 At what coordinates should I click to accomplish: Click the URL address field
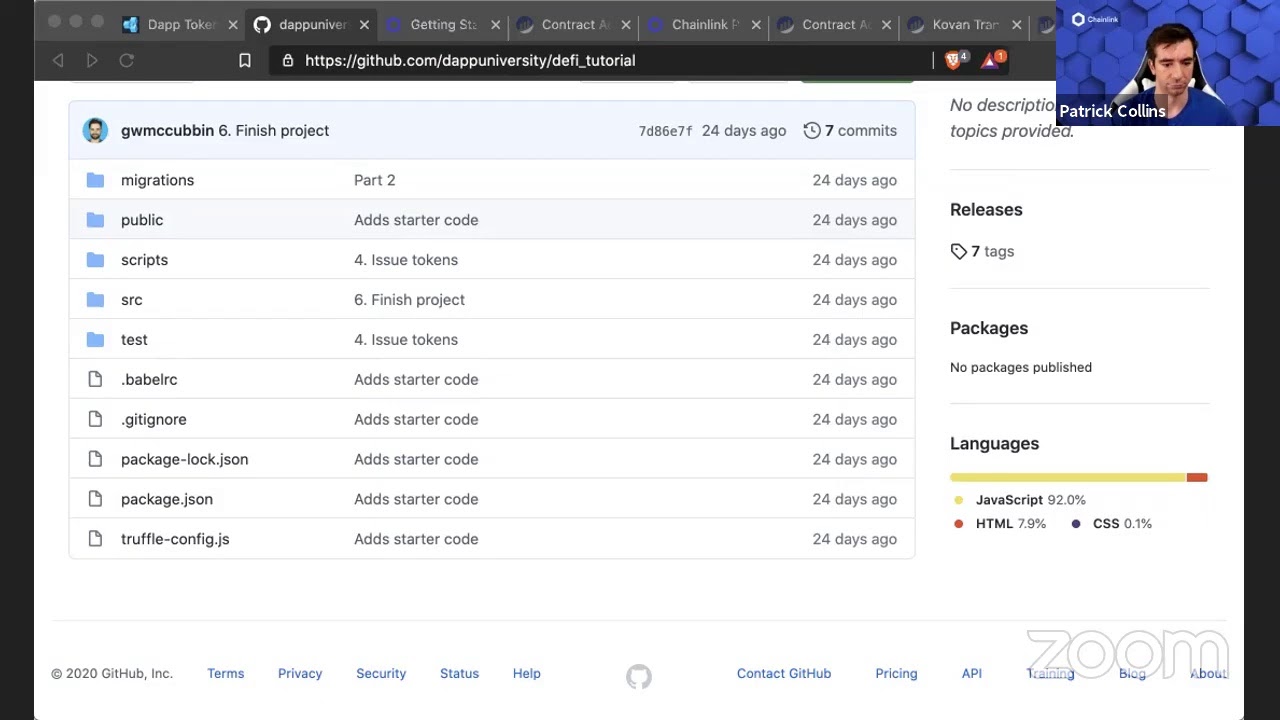tap(600, 61)
